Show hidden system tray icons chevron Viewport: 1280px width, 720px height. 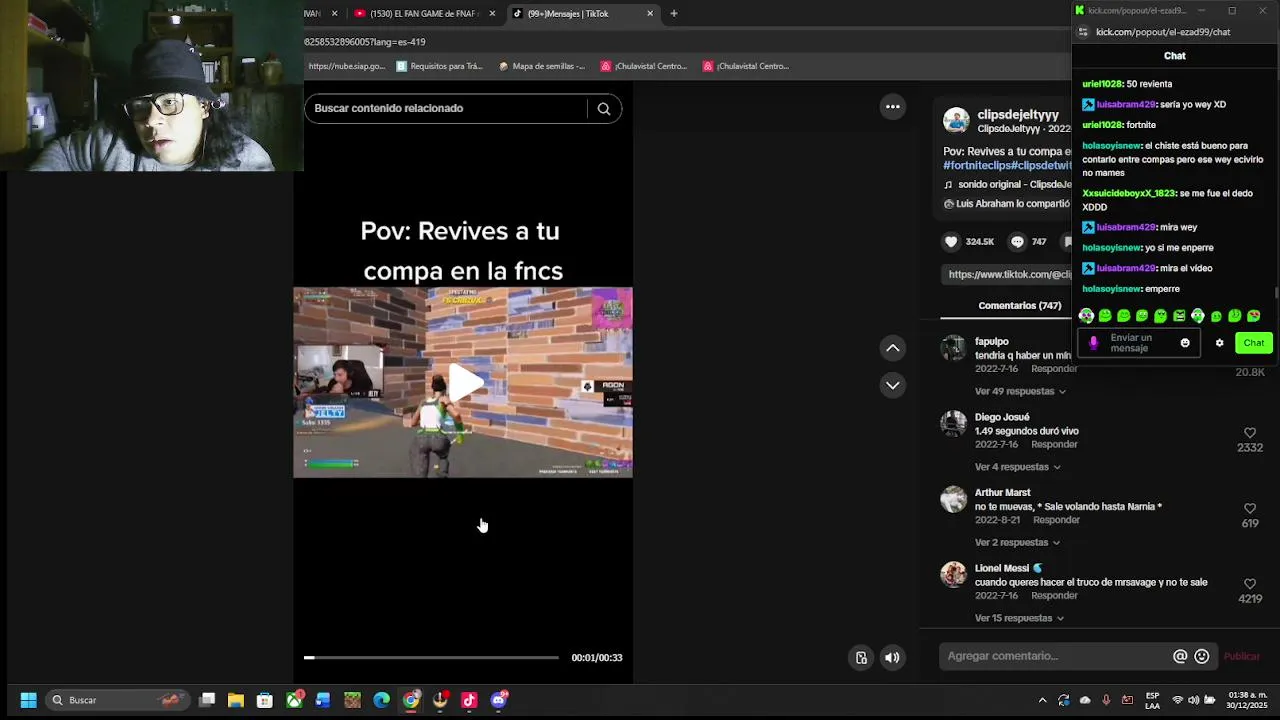1042,700
